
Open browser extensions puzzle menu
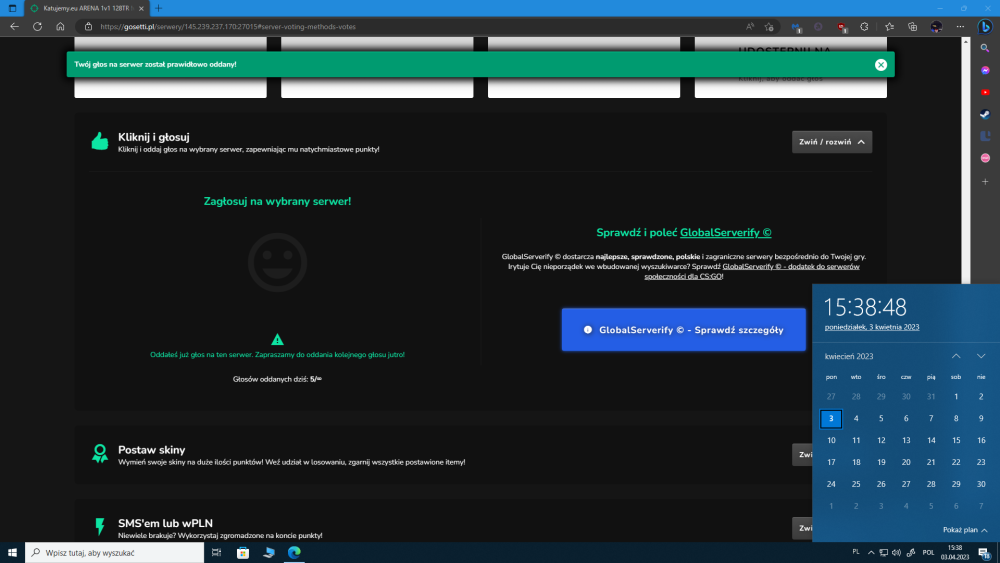(864, 27)
